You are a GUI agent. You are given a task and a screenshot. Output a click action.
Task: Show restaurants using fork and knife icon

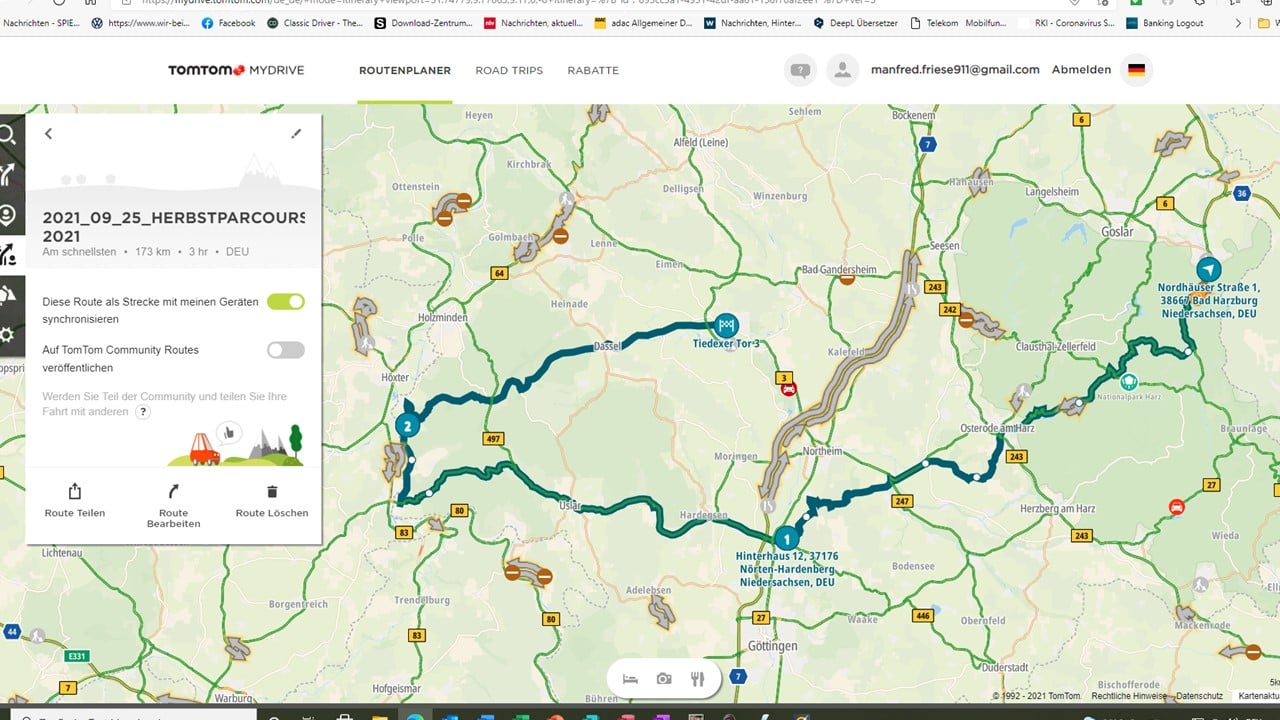coord(698,679)
